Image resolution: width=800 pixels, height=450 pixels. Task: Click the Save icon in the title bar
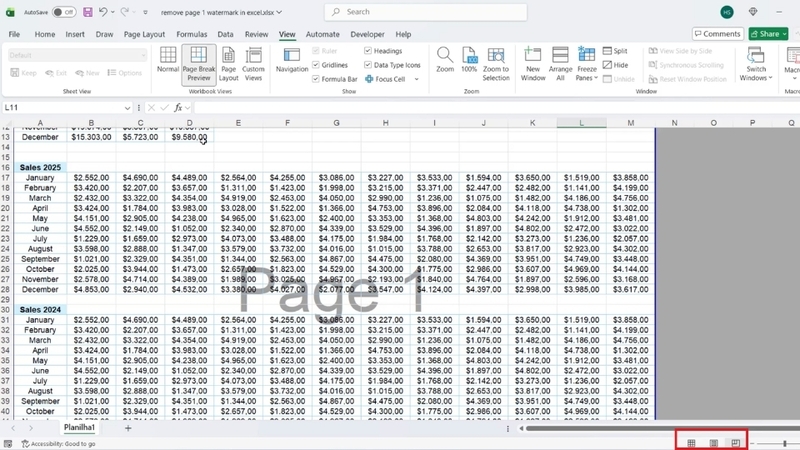click(x=88, y=12)
